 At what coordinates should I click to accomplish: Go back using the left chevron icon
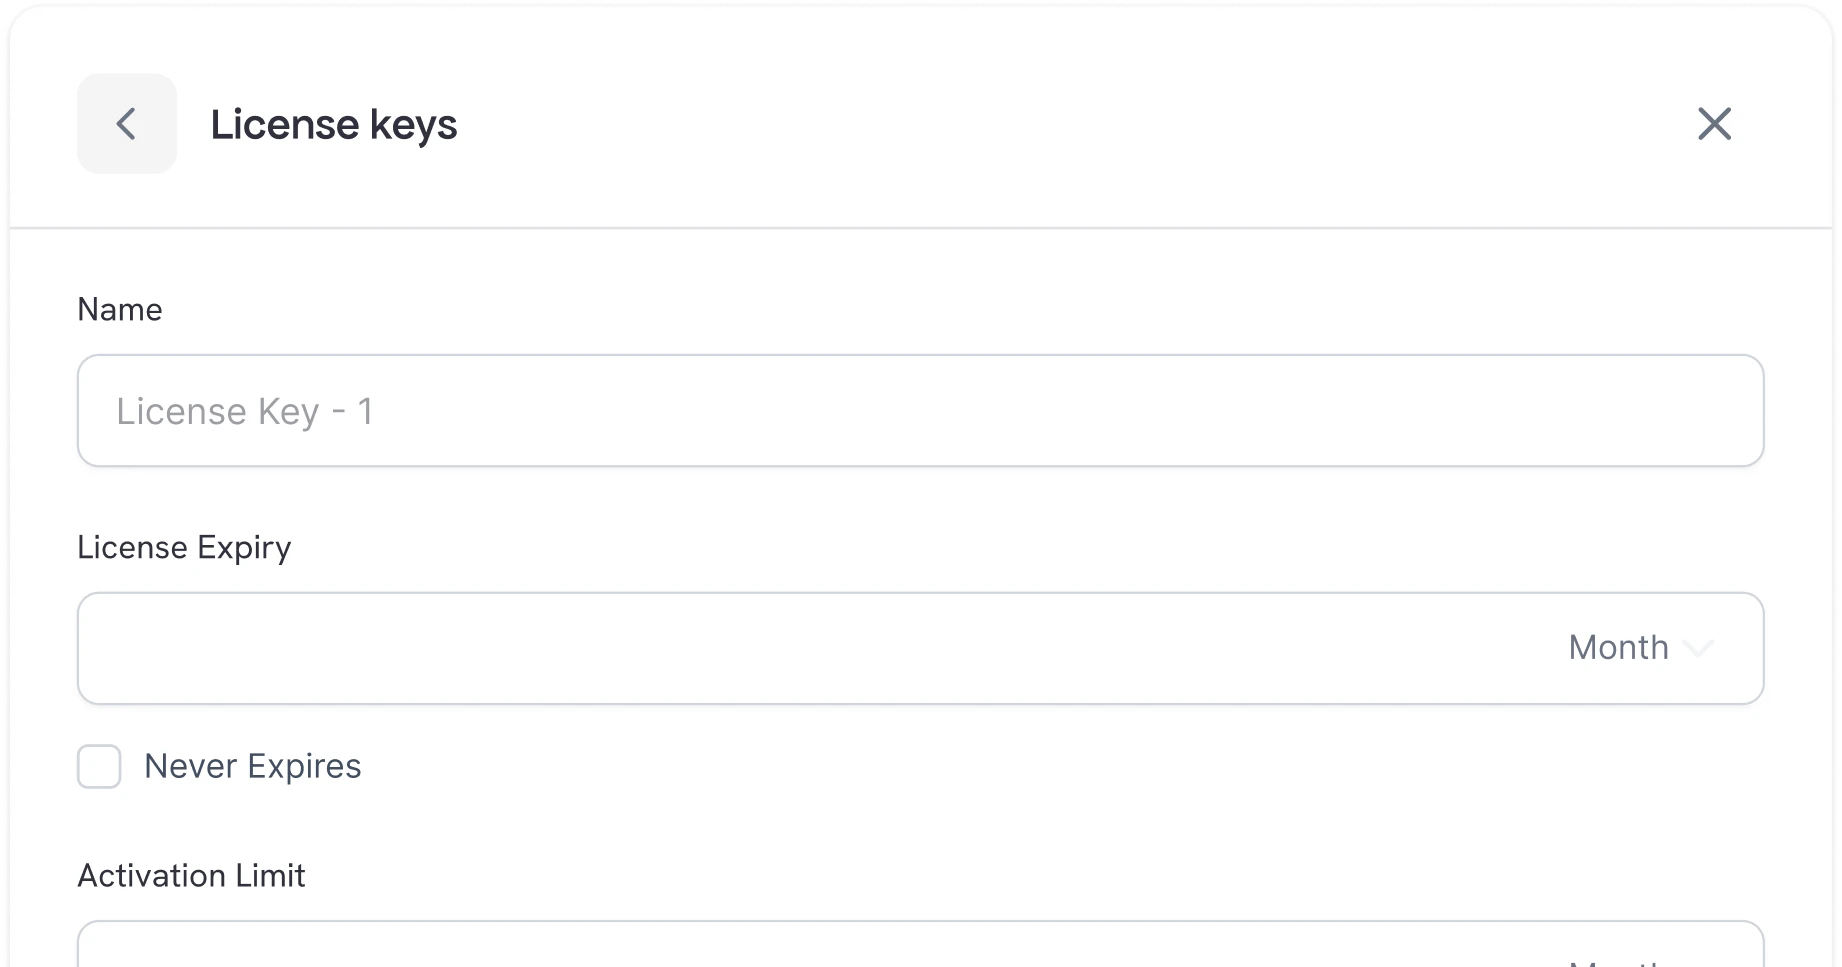[127, 124]
